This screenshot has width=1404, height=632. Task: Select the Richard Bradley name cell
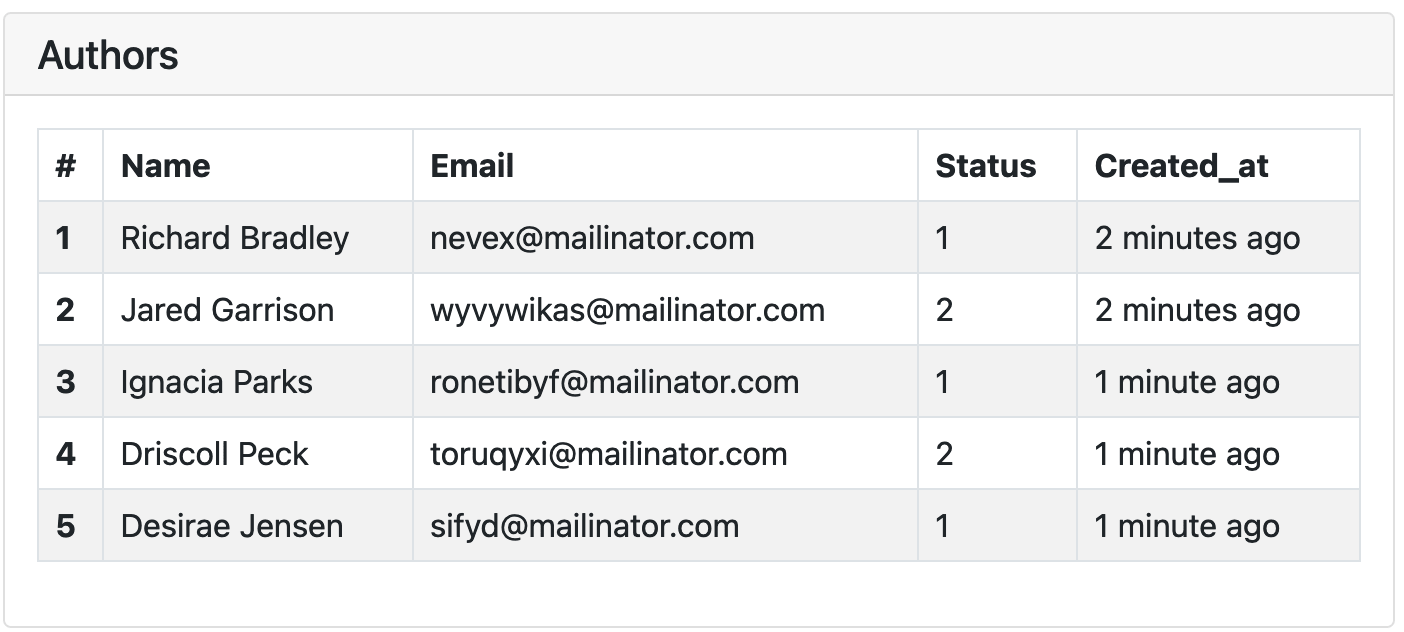pyautogui.click(x=235, y=238)
